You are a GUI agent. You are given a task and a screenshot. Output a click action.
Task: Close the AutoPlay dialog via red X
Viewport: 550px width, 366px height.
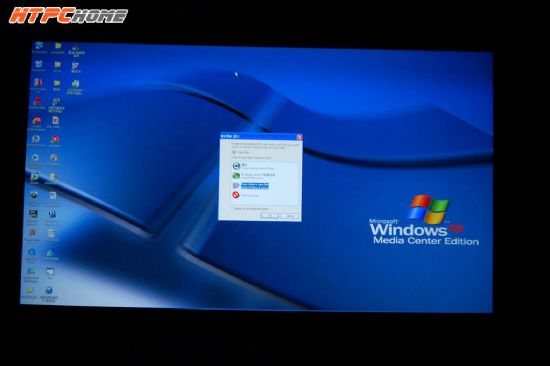click(299, 137)
